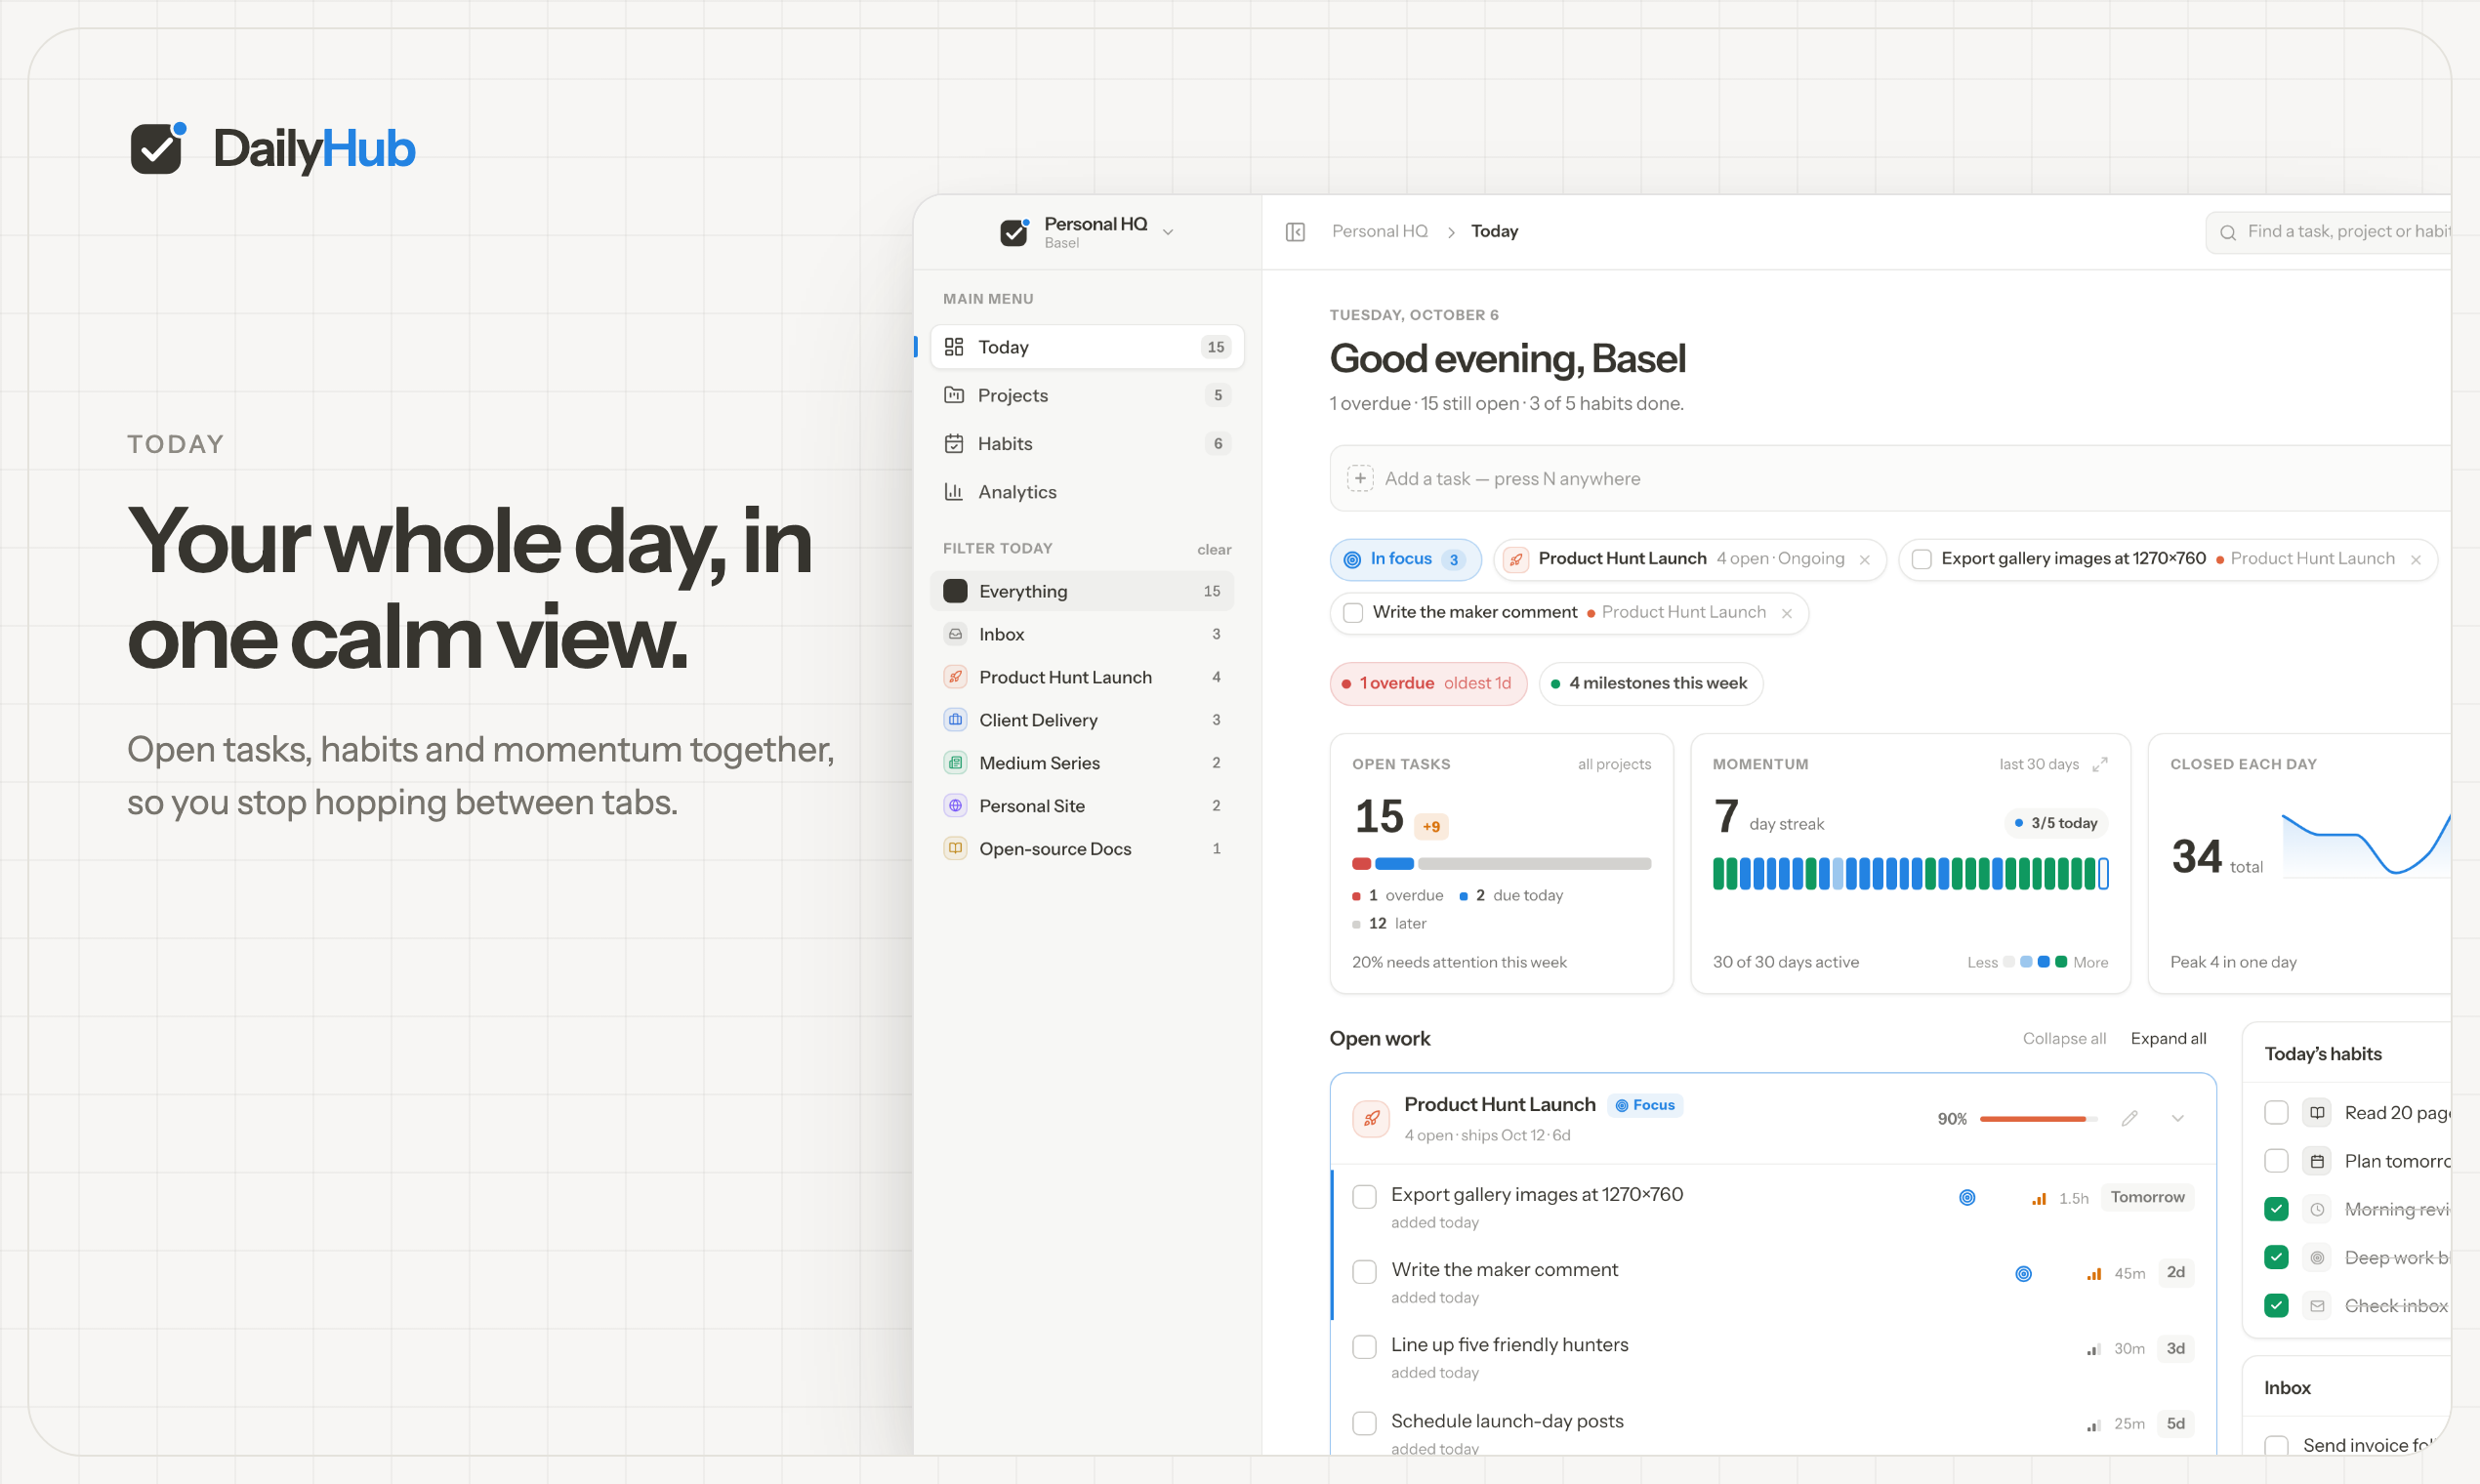Click the 4 milestones this week pill
Screen dimensions: 2480x1484
coord(1650,684)
